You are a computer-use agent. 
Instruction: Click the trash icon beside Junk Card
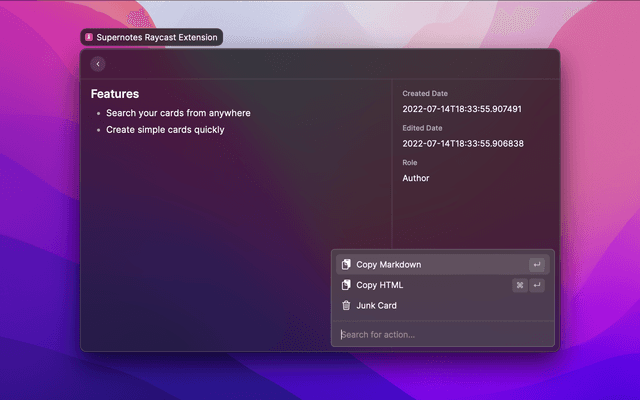(x=346, y=305)
